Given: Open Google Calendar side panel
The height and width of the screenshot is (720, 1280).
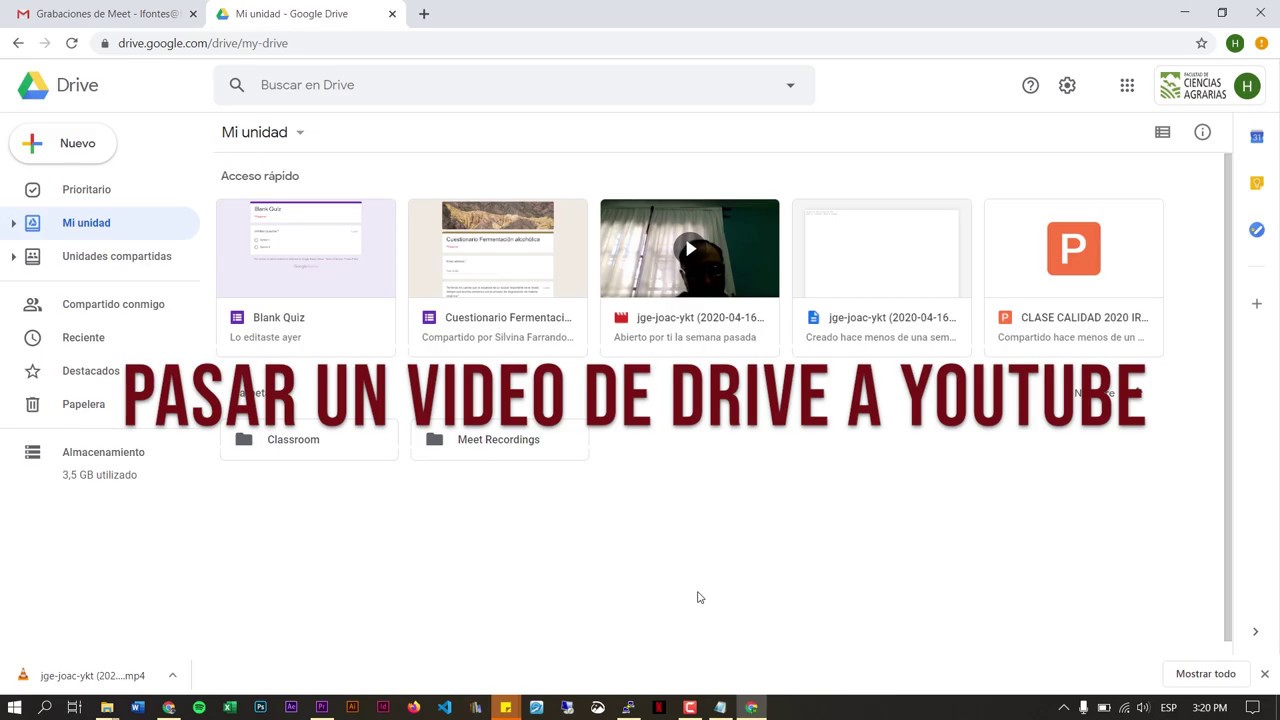Looking at the screenshot, I should pos(1257,136).
